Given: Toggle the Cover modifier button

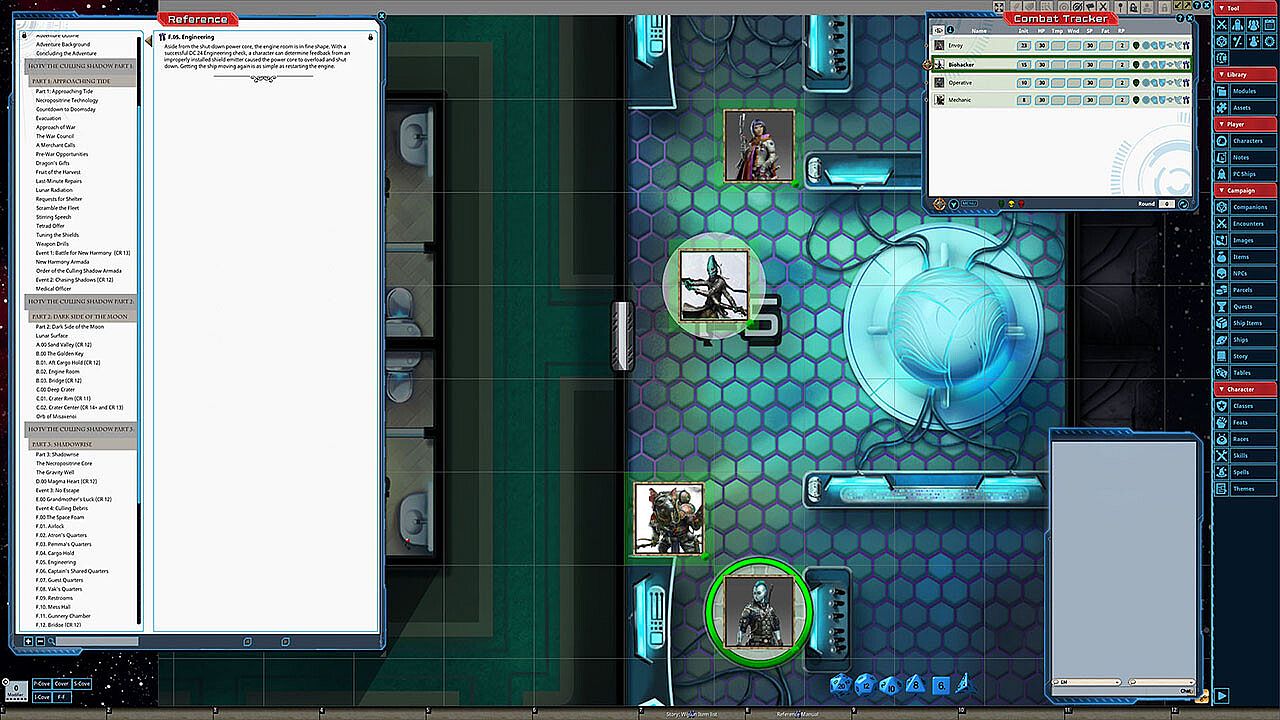Looking at the screenshot, I should click(62, 684).
